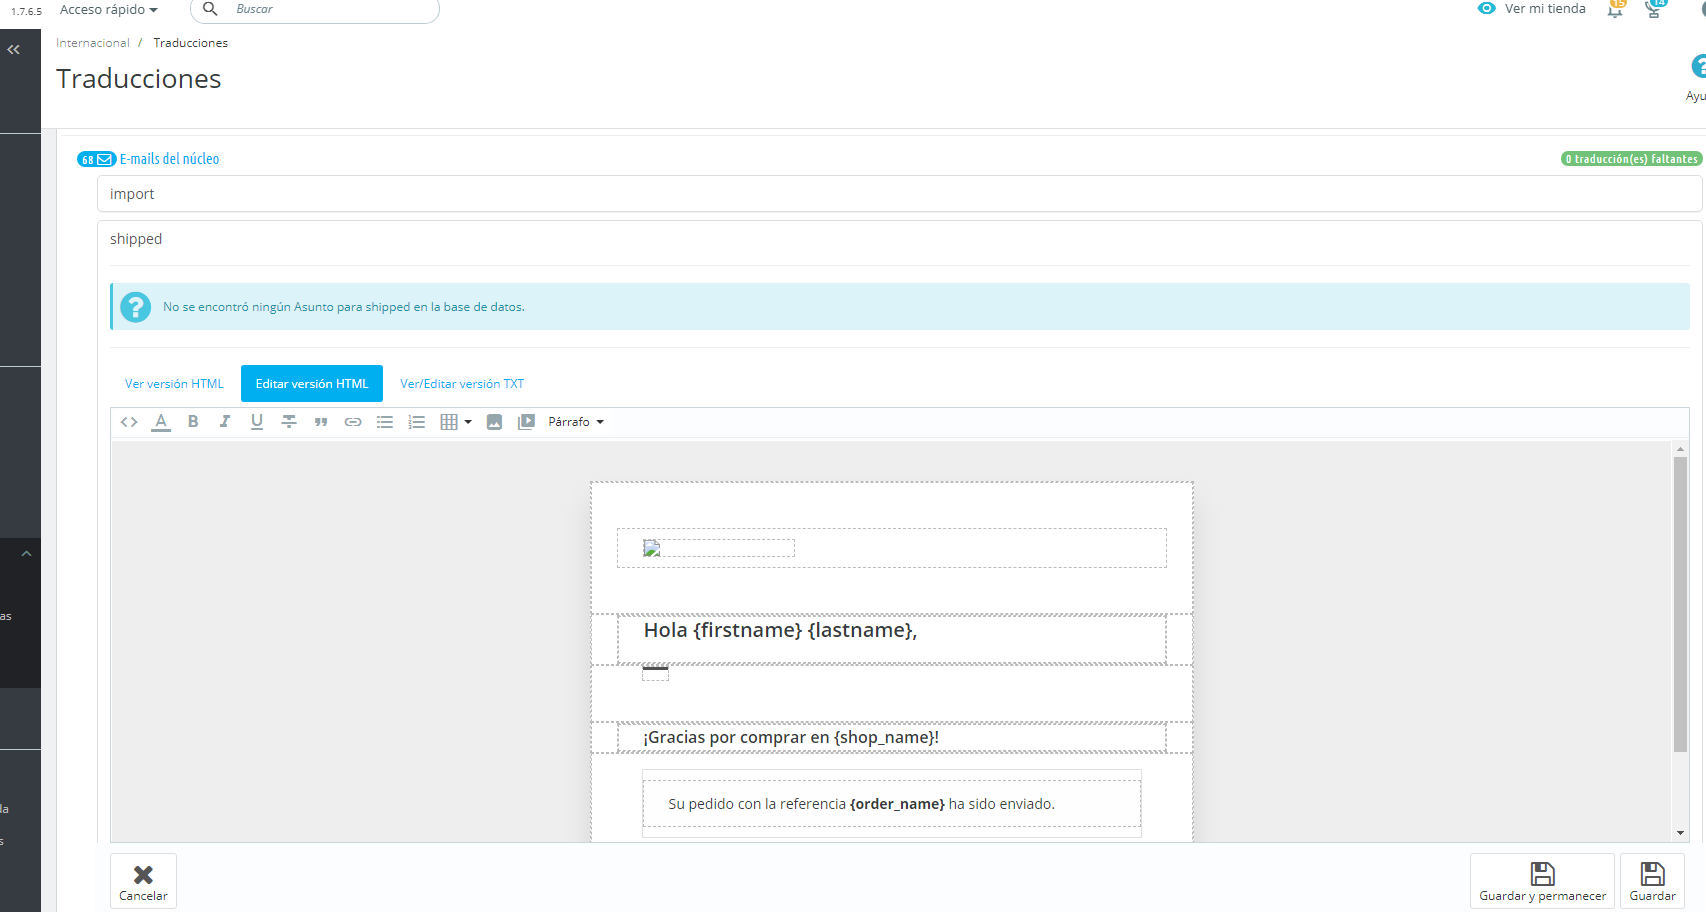Screen dimensions: 1706x912
Task: Collapse the sidebar with the double chevron
Action: coord(14,49)
